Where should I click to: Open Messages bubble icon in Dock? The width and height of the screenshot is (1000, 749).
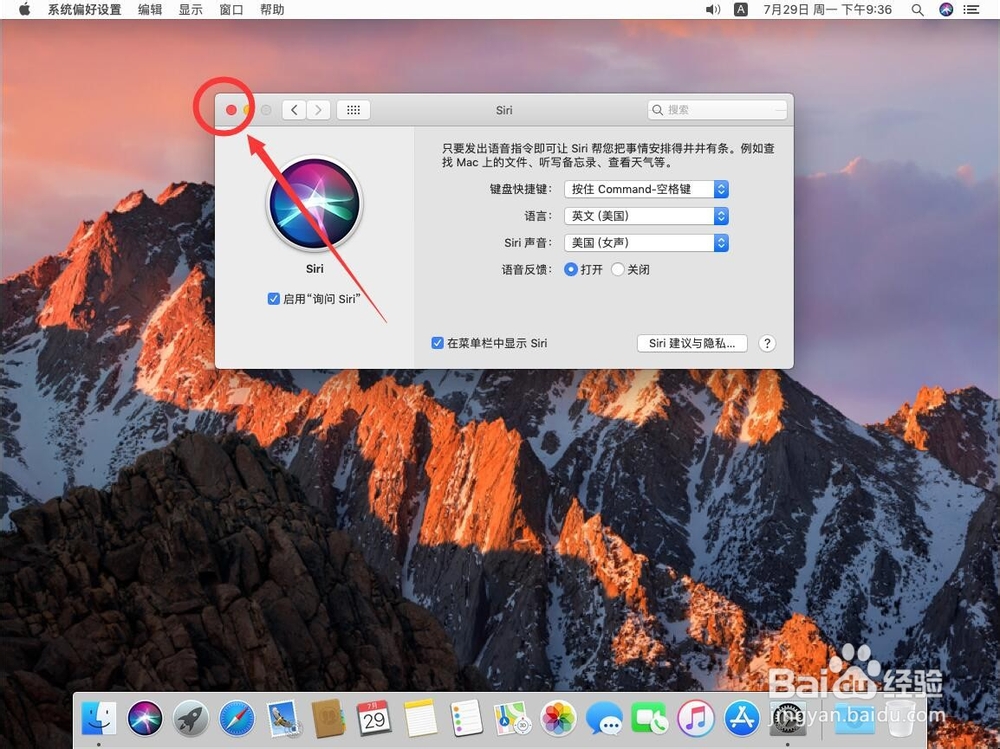point(604,718)
